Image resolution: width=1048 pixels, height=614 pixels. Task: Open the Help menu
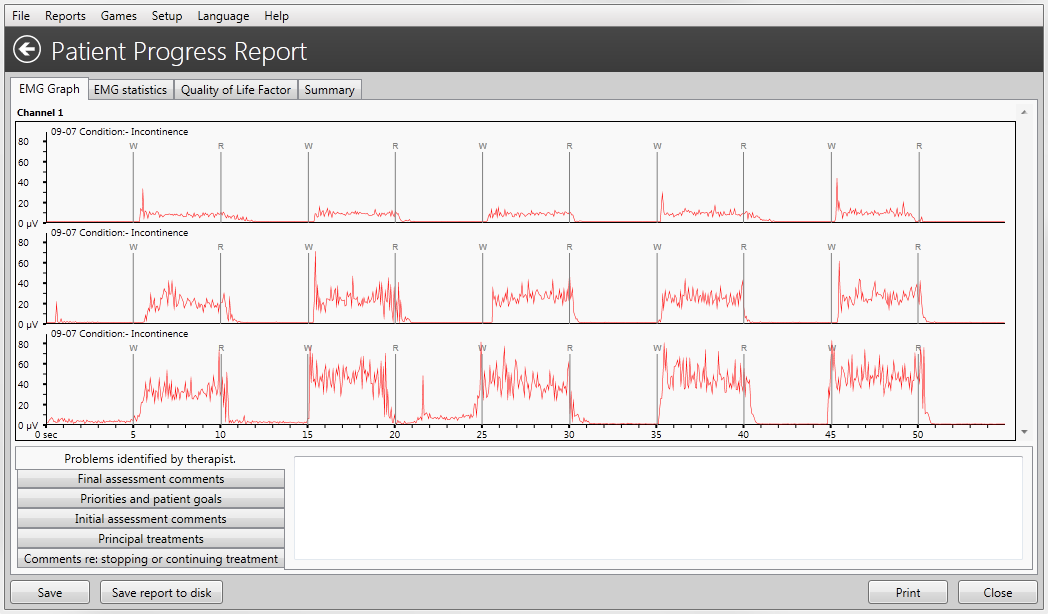(x=277, y=16)
